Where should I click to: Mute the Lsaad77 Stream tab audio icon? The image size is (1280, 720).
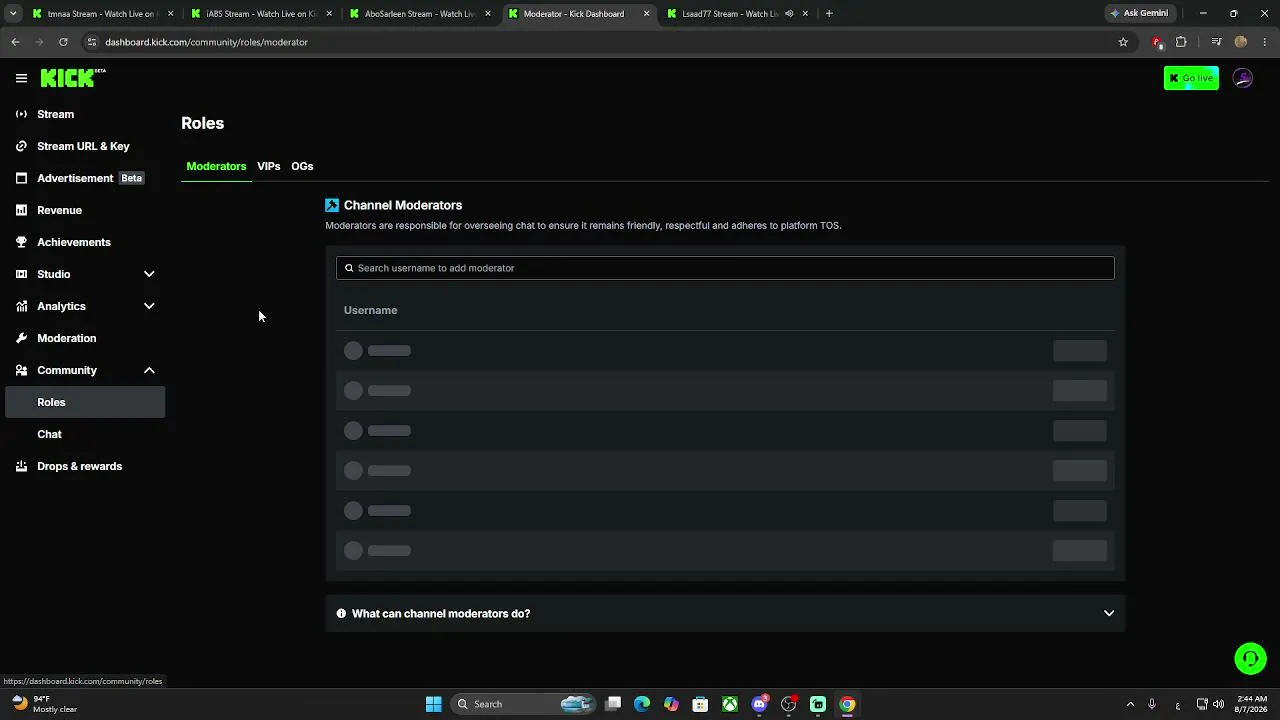click(789, 14)
